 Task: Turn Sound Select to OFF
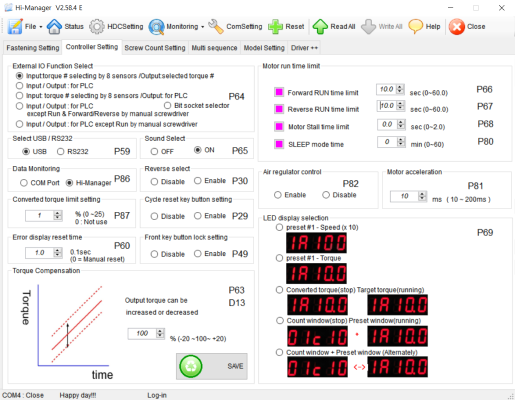[154, 152]
